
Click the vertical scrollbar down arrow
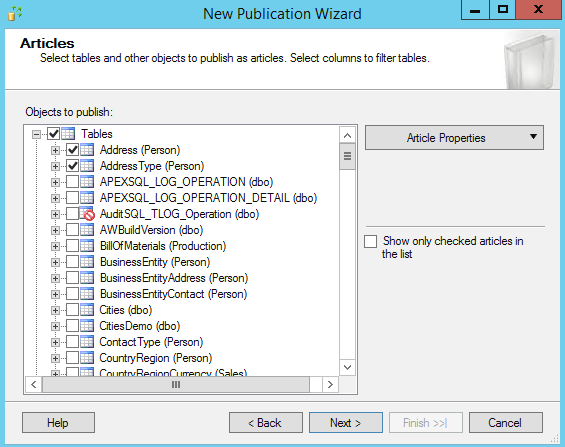coord(347,367)
